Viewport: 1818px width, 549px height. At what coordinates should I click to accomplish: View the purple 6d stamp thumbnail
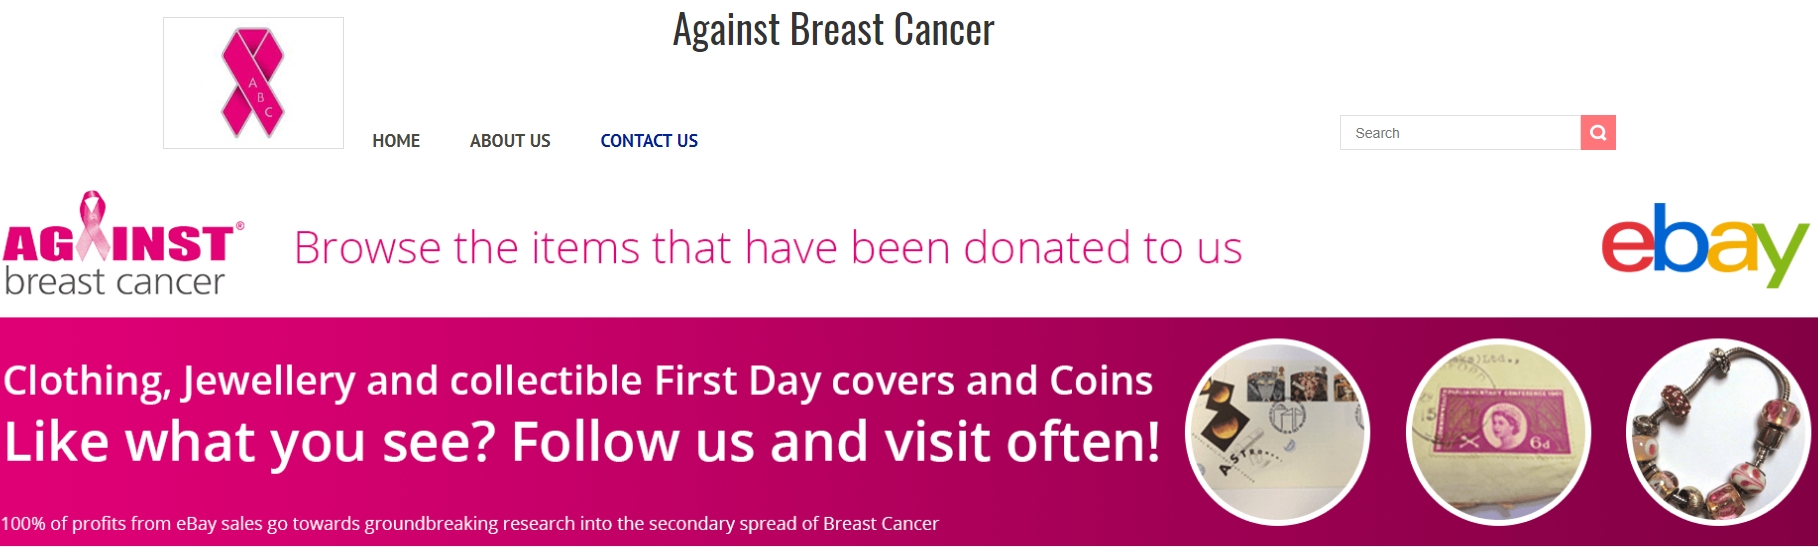[1498, 432]
